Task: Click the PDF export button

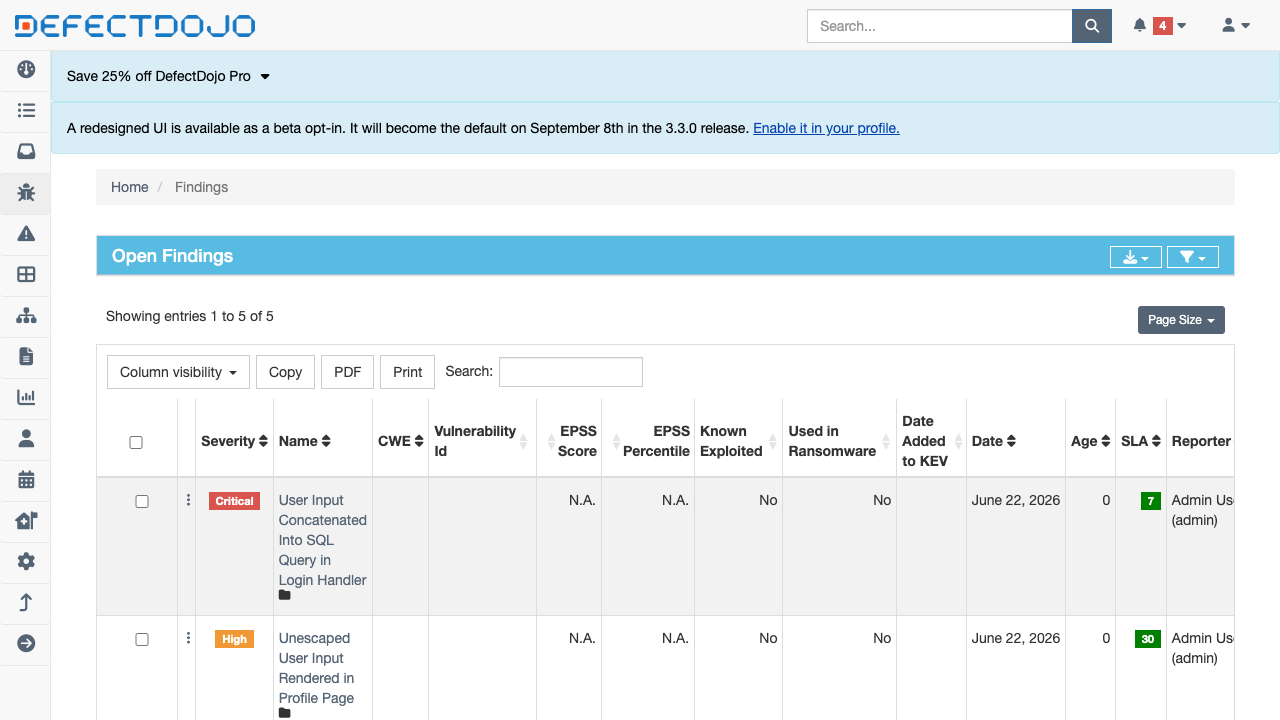Action: point(347,372)
